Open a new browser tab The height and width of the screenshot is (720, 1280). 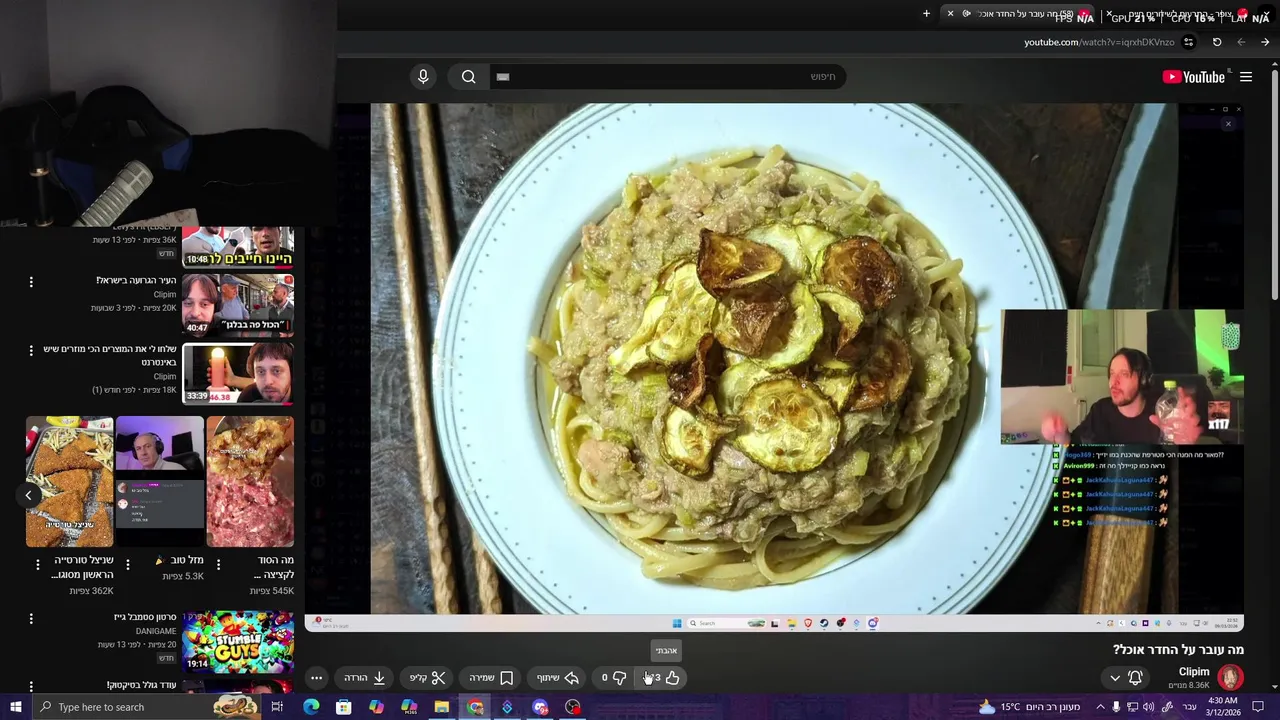[926, 14]
